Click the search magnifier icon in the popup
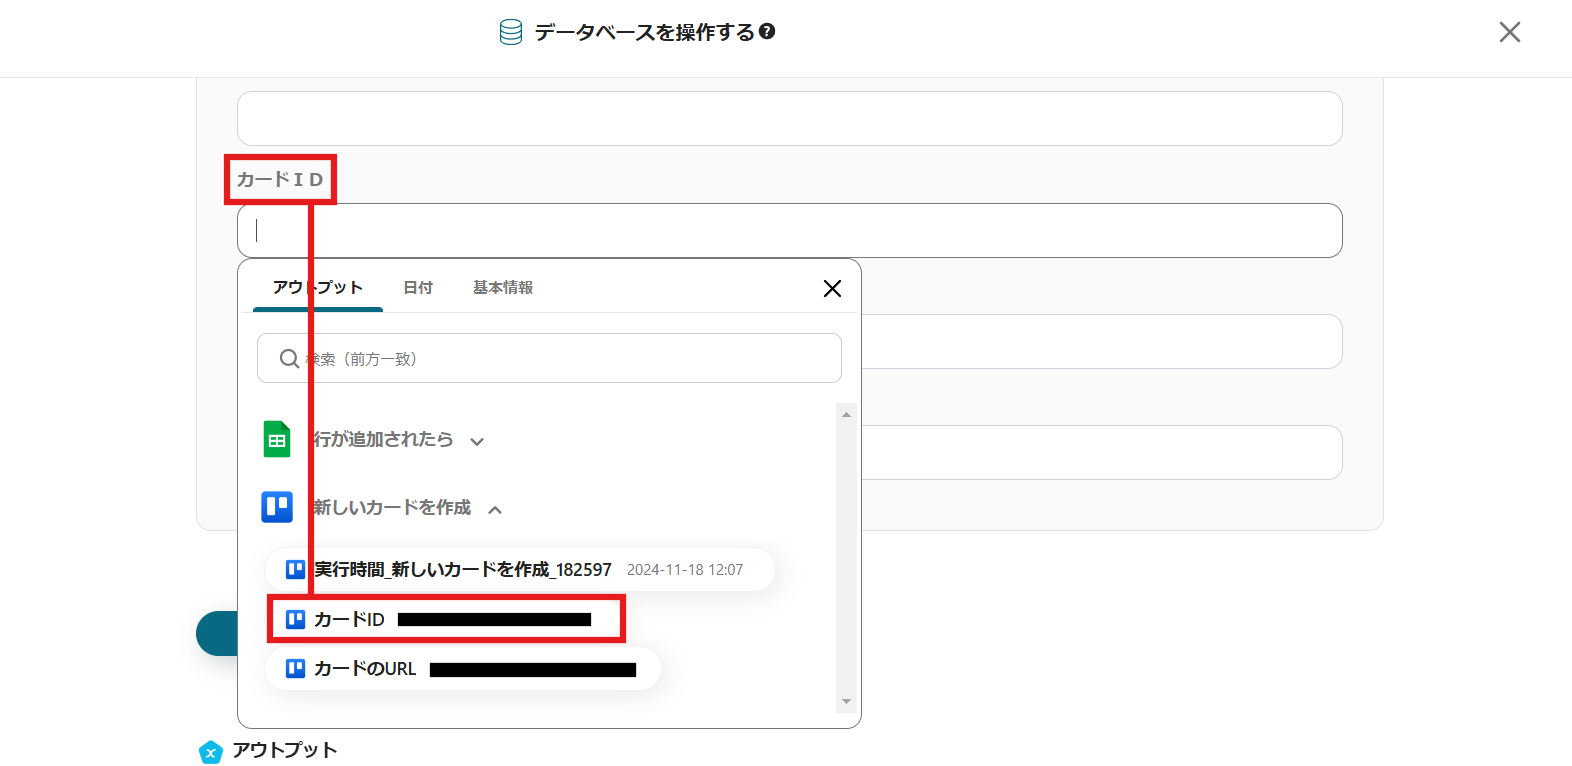Image resolution: width=1572 pixels, height=766 pixels. tap(289, 358)
